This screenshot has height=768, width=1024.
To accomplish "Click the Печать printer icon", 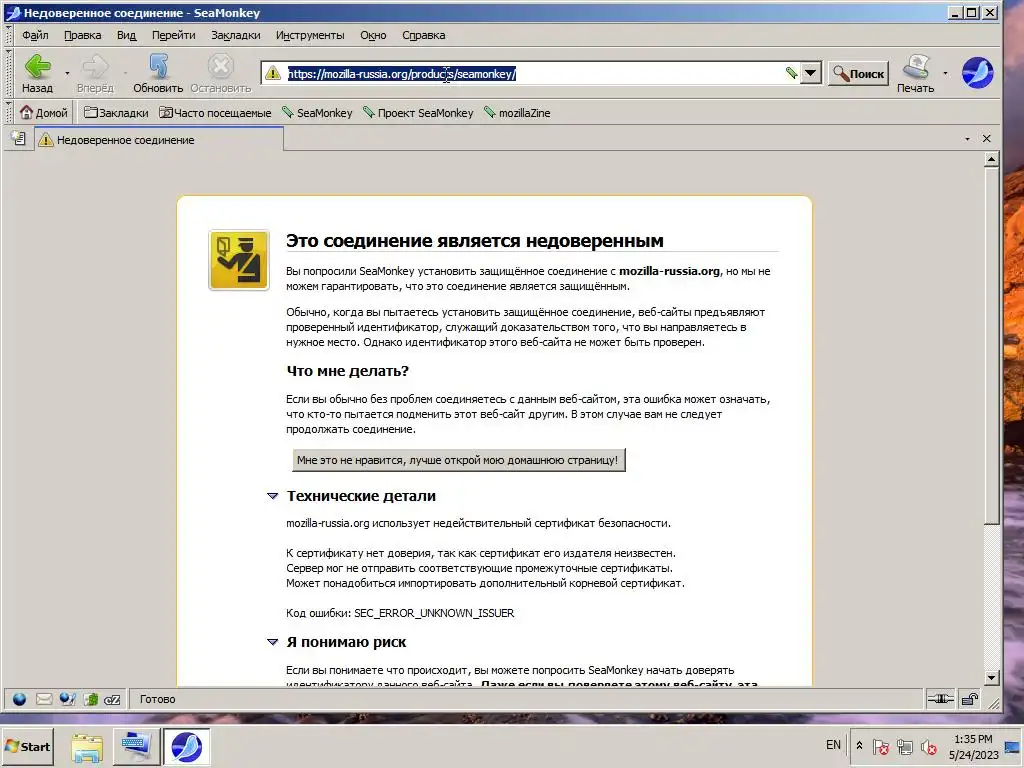I will (916, 67).
